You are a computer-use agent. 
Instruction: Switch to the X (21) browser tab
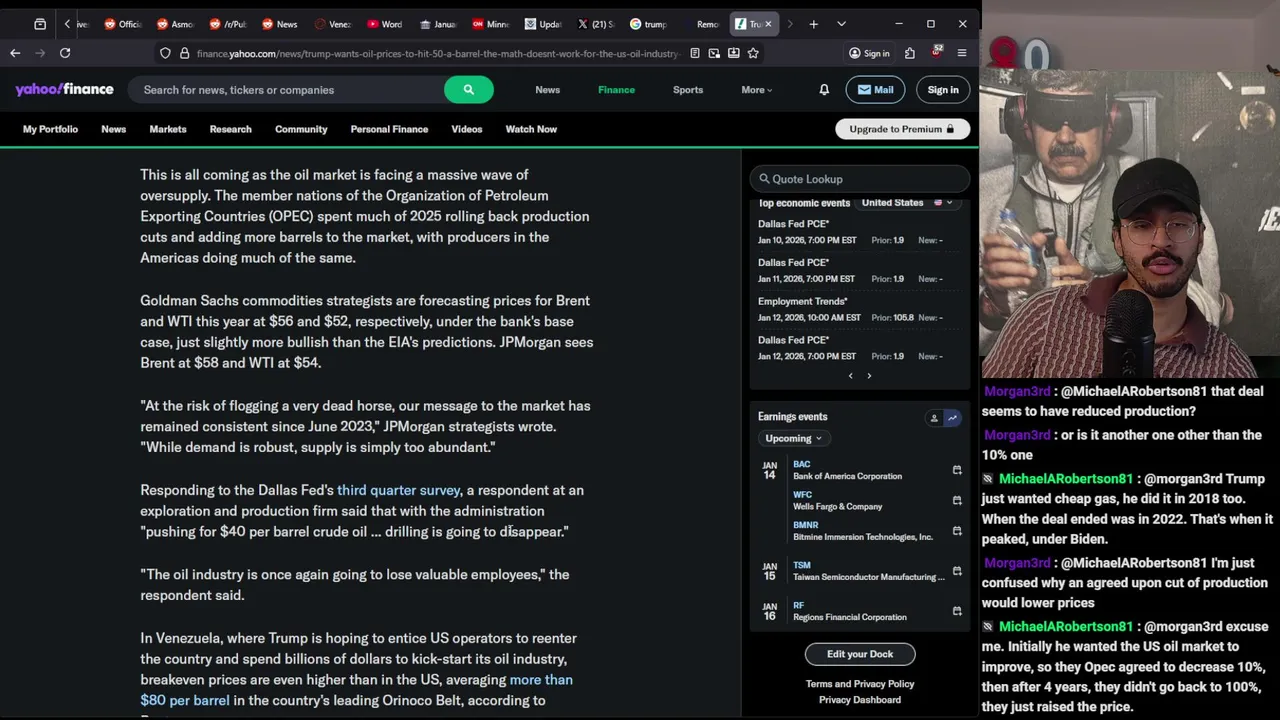click(595, 24)
